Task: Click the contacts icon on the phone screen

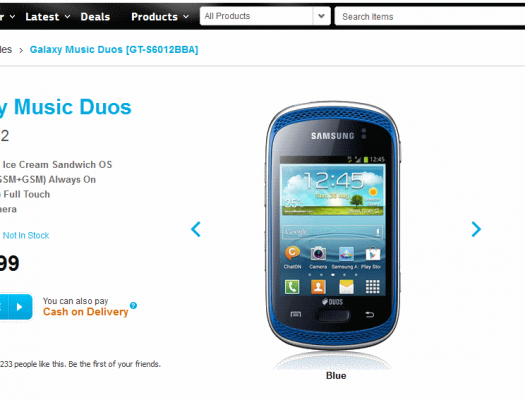Action: pos(318,287)
